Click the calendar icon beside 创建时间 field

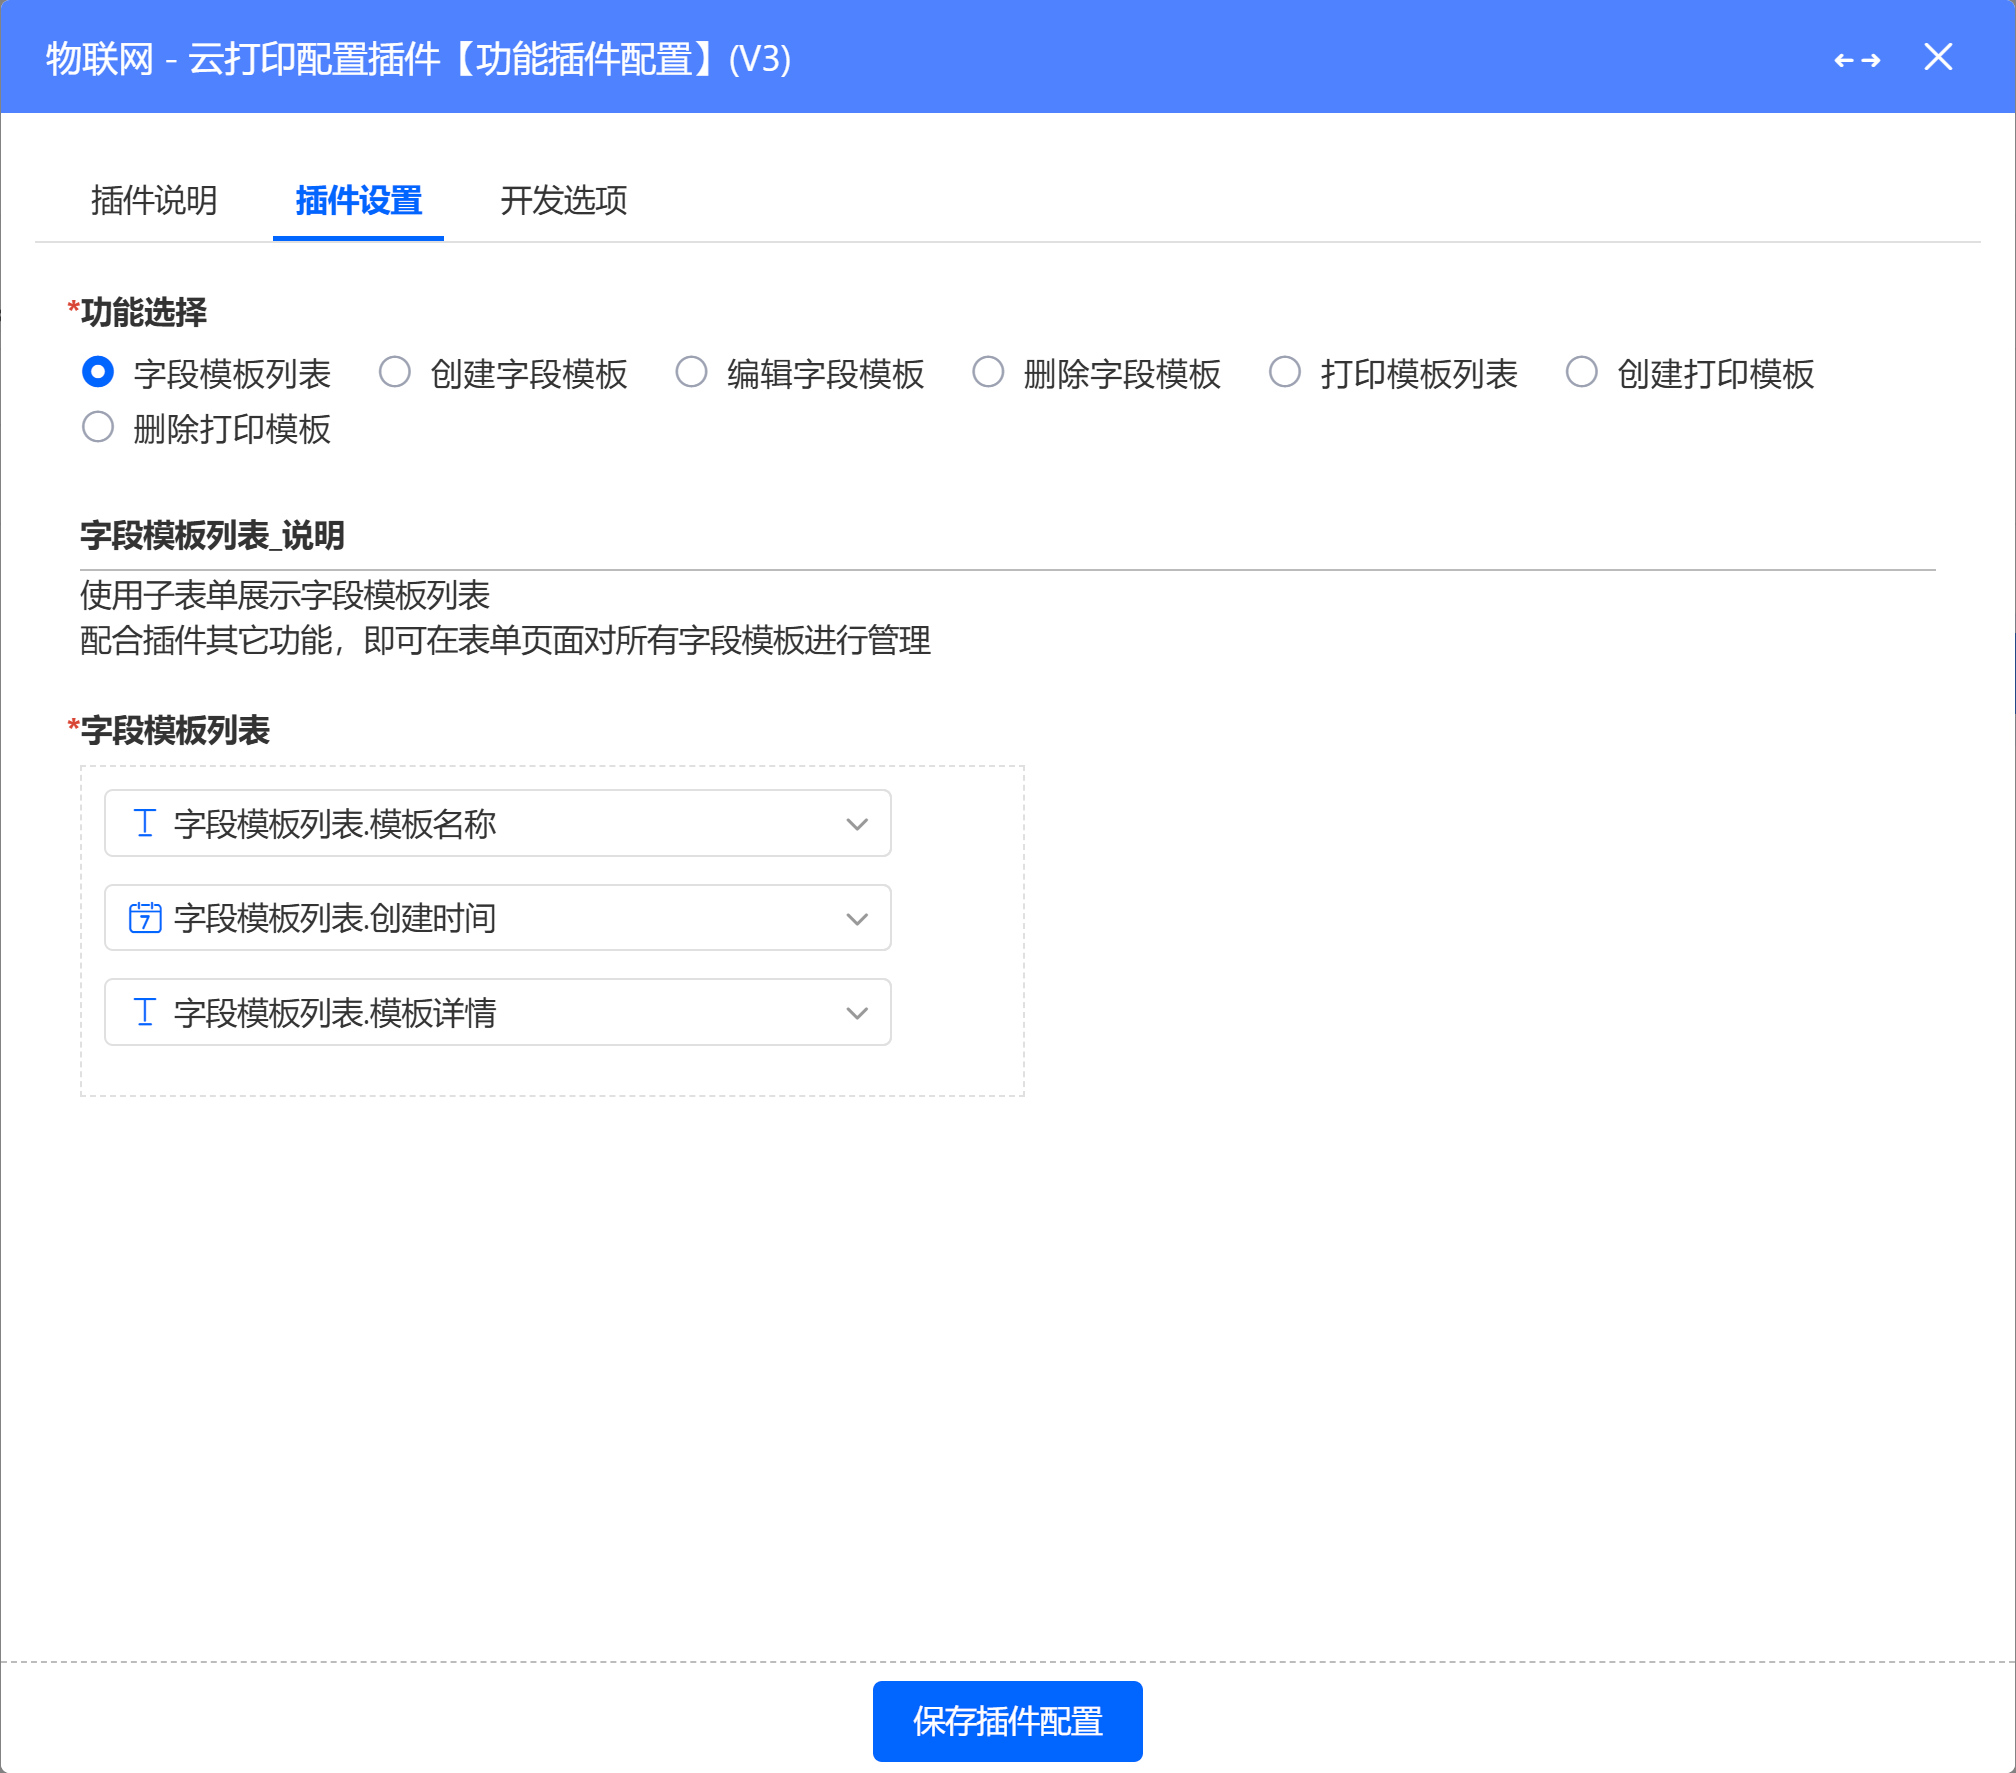(x=145, y=917)
